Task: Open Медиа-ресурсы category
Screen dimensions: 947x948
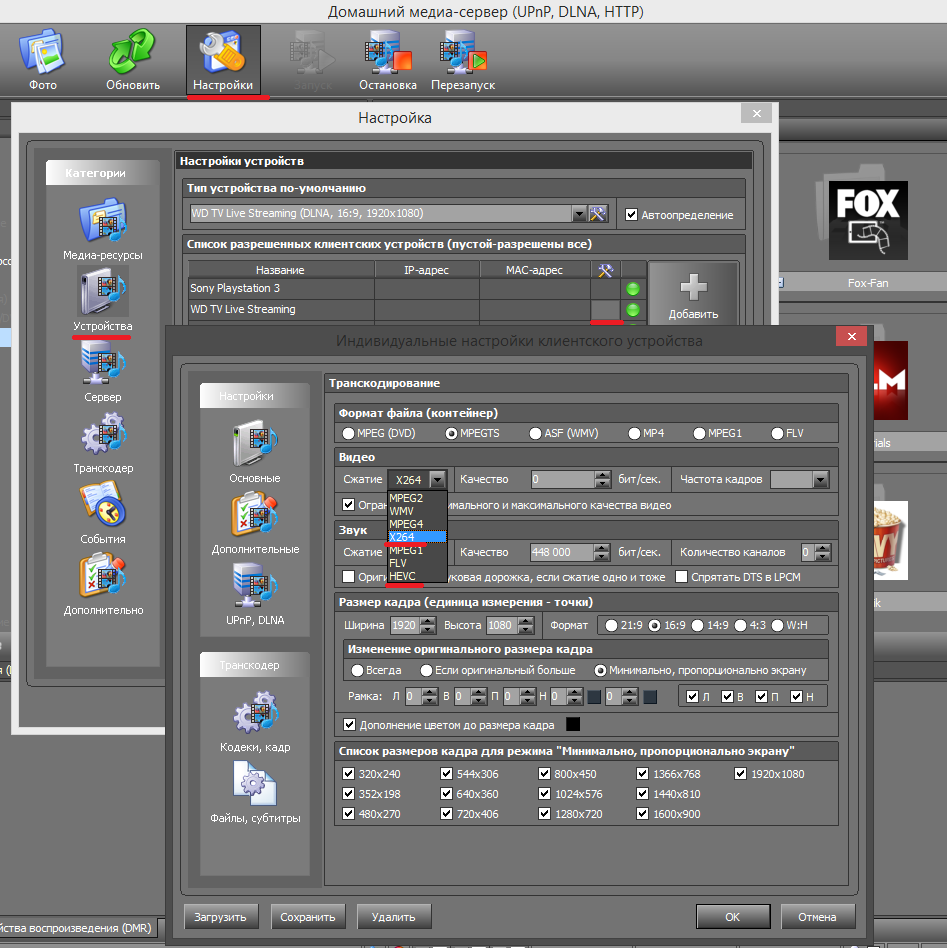Action: click(103, 230)
